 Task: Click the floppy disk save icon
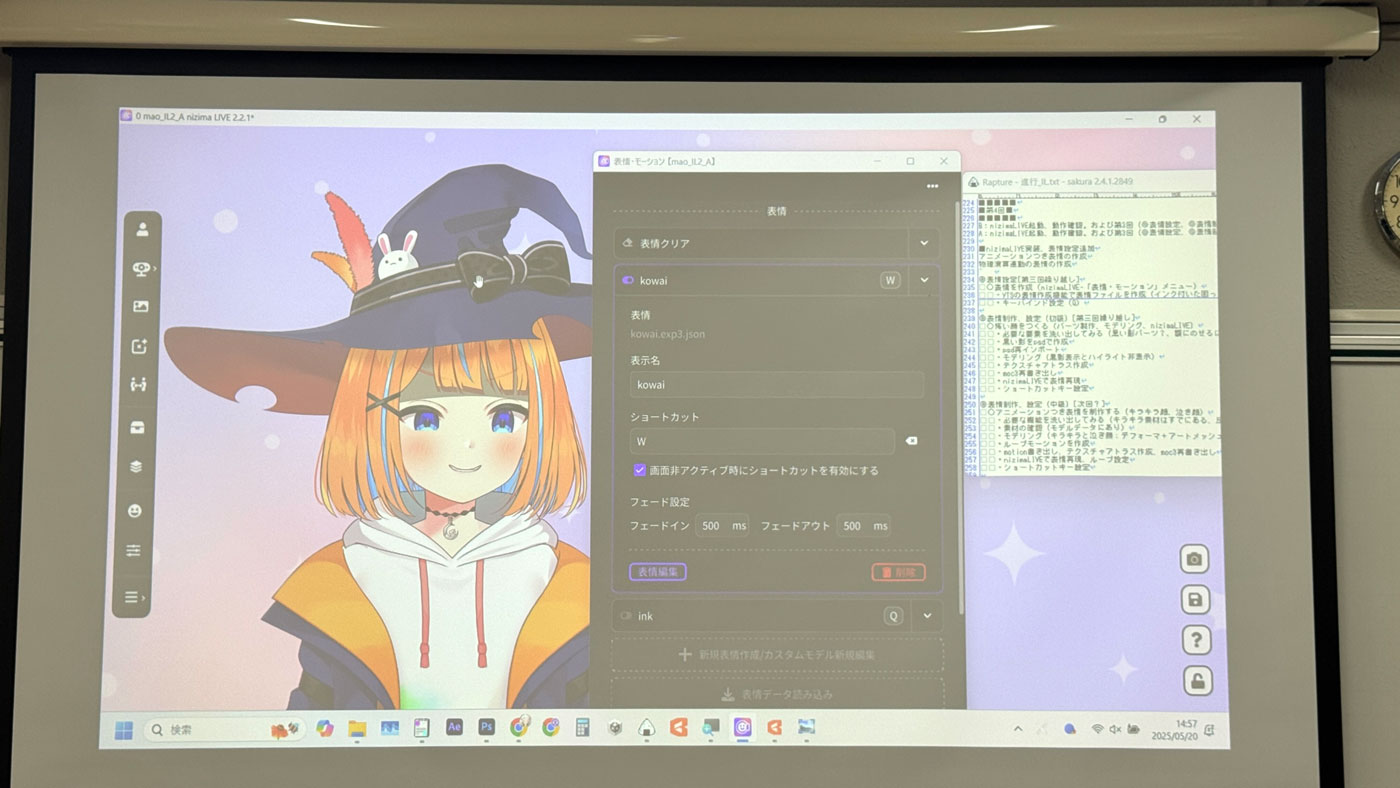click(x=1195, y=600)
